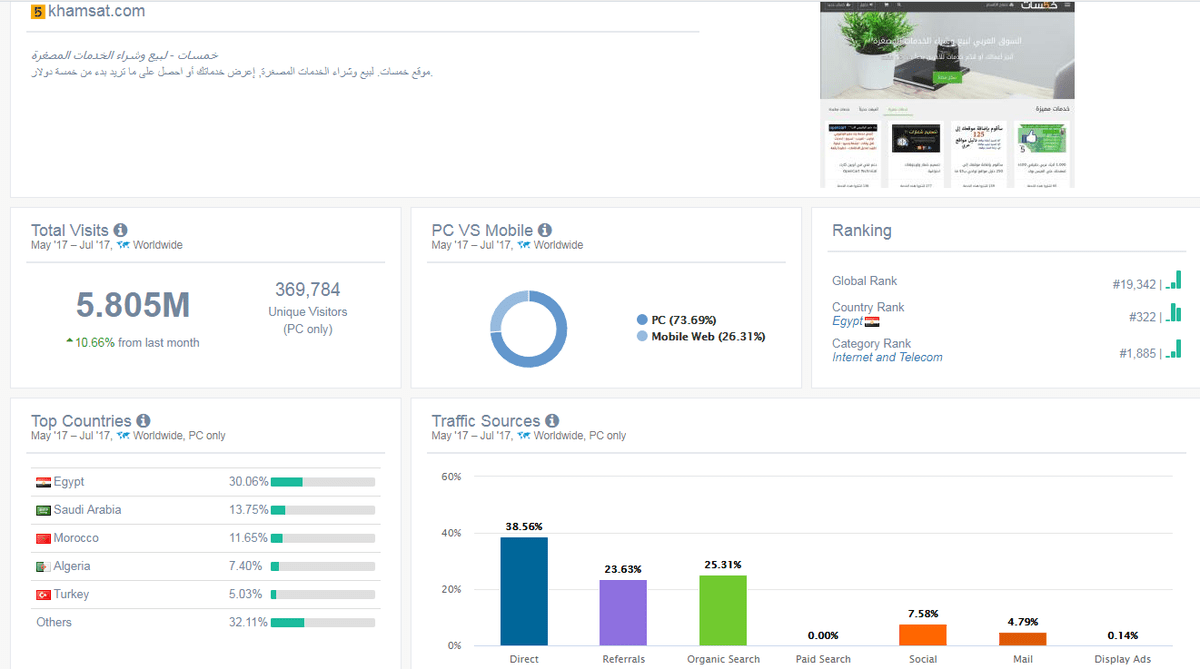Click the Top Countries info icon

(144, 421)
